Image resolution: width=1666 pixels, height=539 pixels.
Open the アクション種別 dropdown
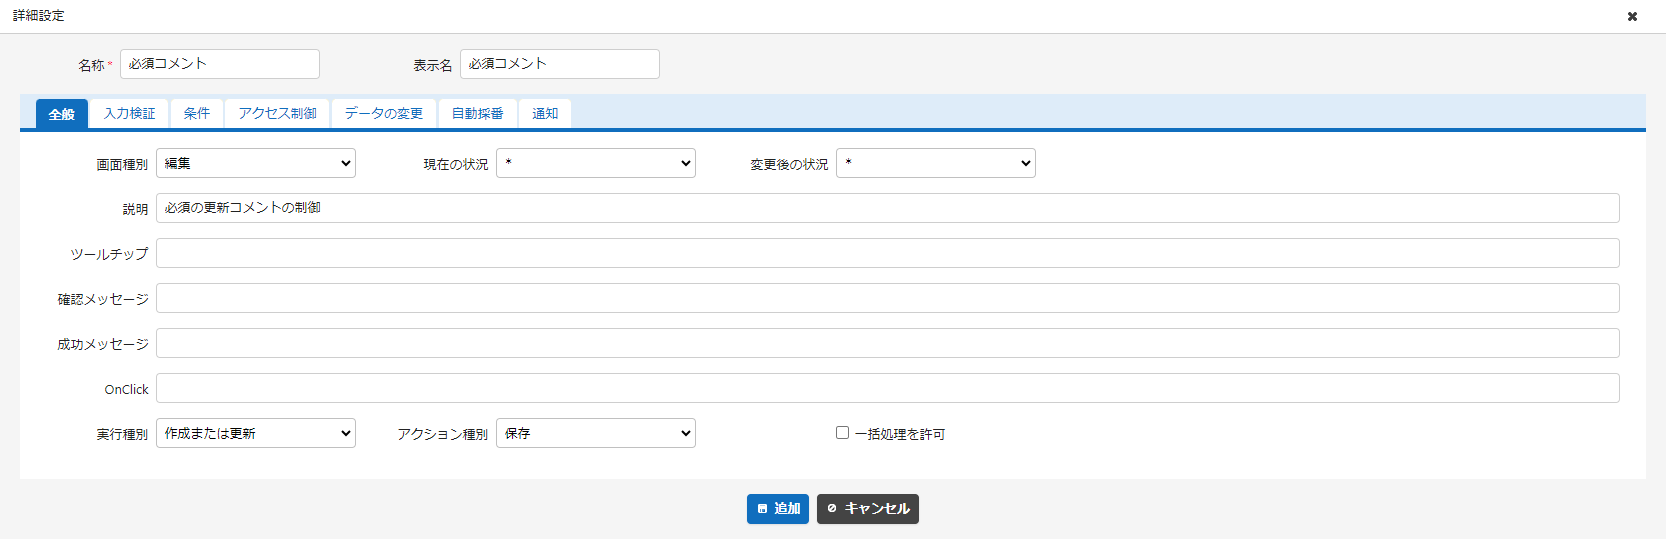(596, 433)
